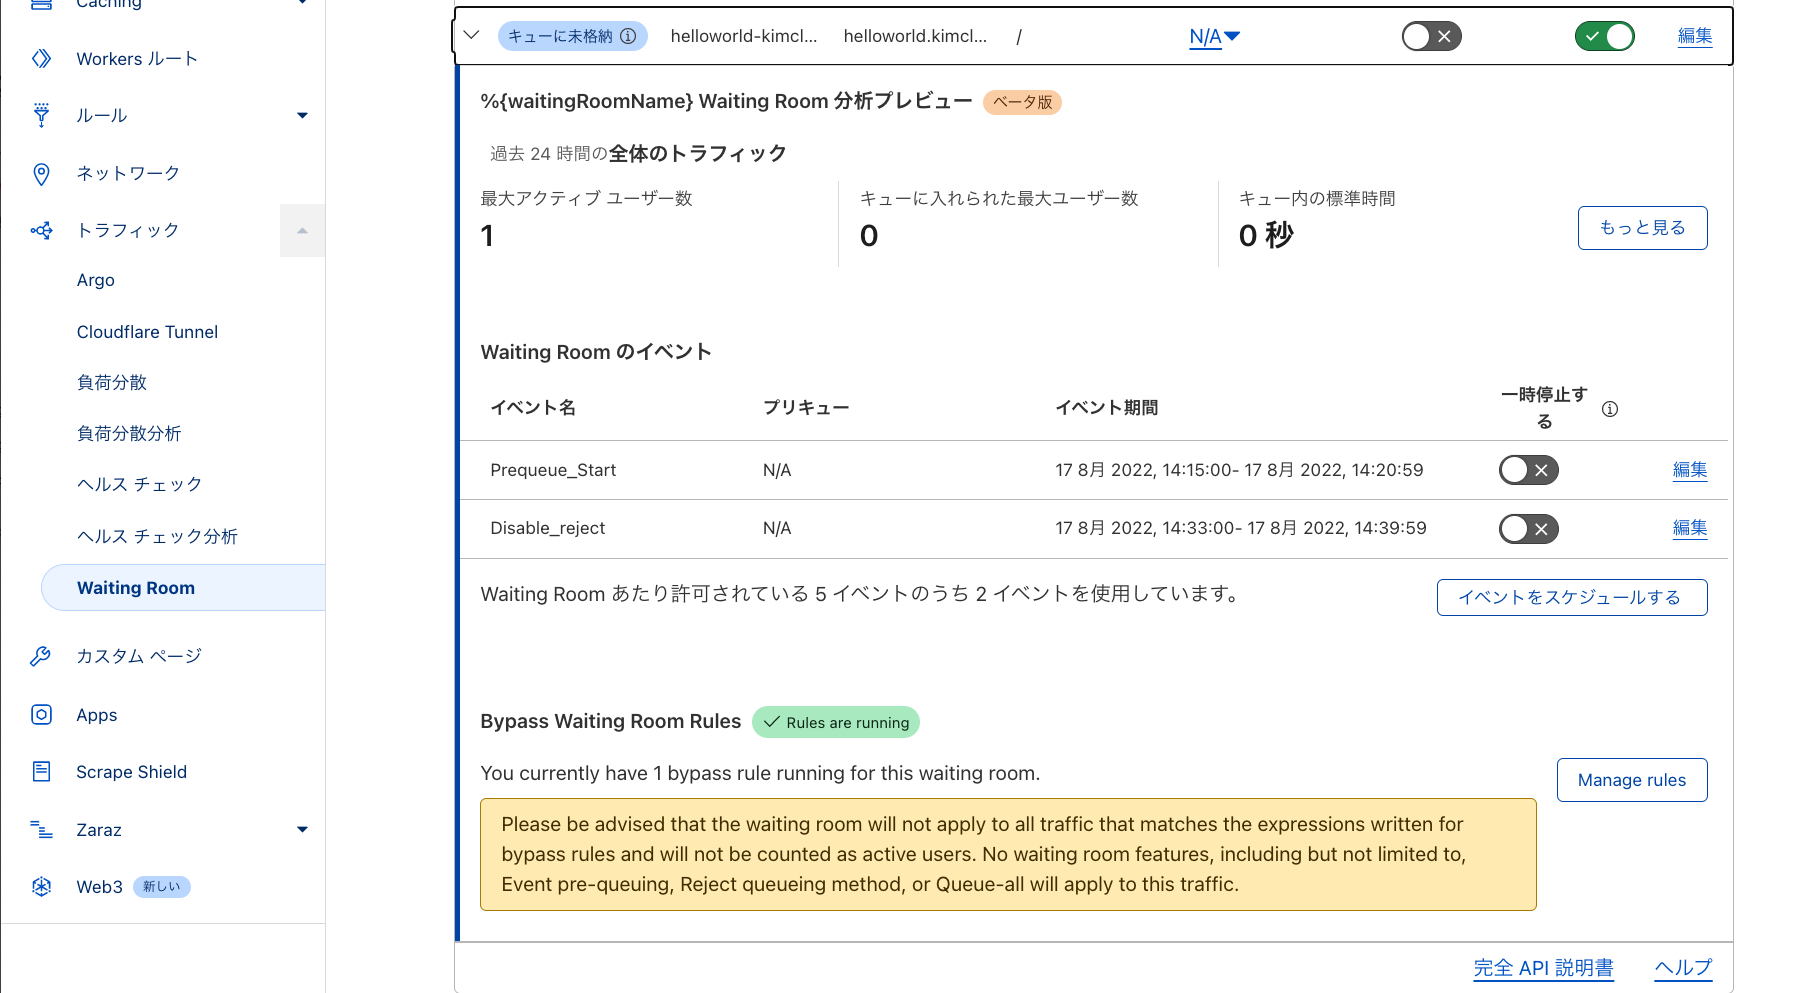1812x993 pixels.
Task: Click the カスタム ページ wrench icon
Action: coord(41,656)
